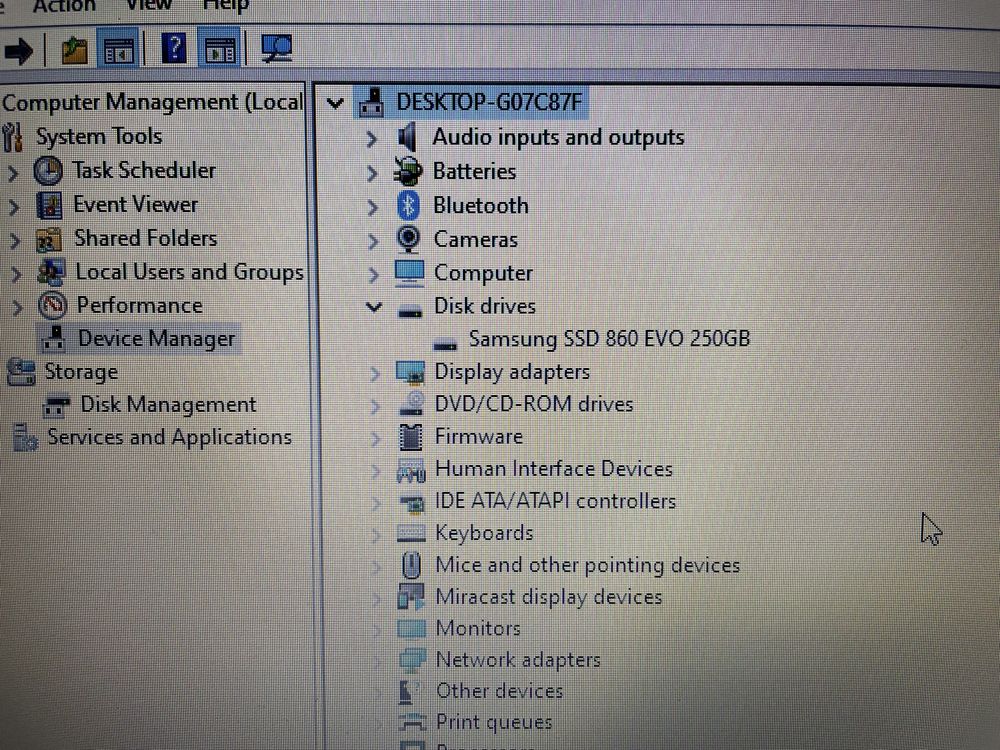Expand the Display adapters category

click(375, 374)
